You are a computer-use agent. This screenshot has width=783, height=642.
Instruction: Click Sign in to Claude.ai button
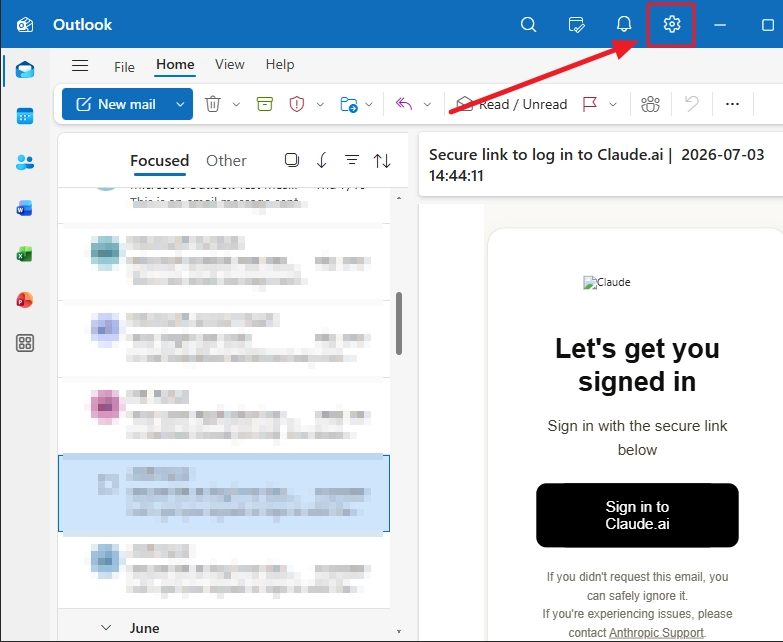637,515
